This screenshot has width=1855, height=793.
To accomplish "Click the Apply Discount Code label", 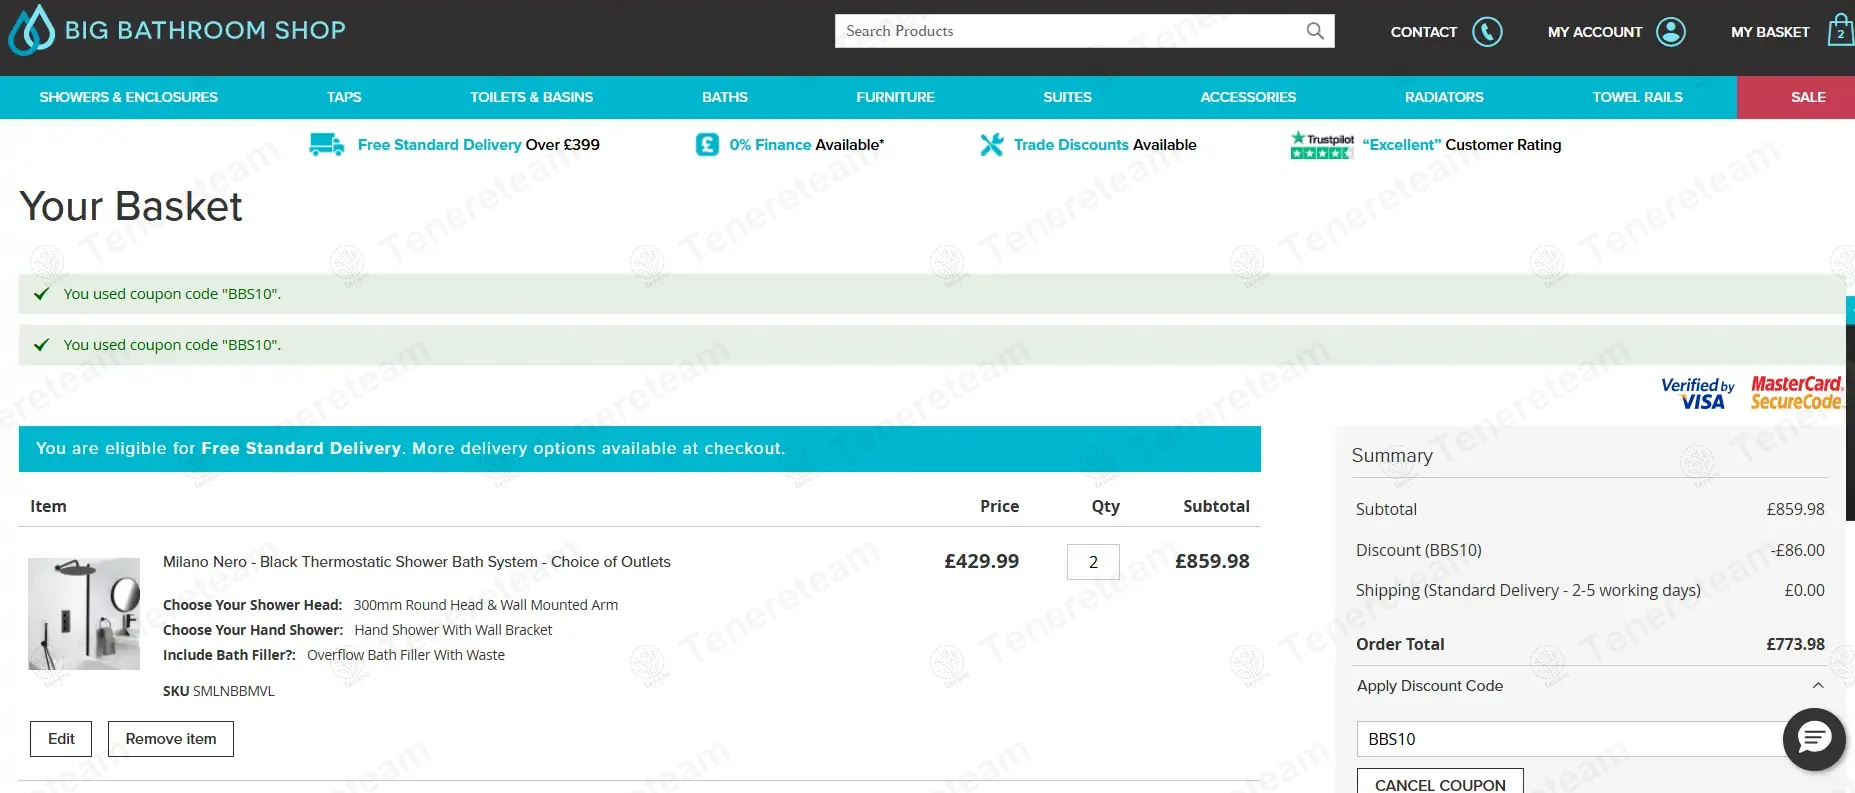I will (1430, 686).
